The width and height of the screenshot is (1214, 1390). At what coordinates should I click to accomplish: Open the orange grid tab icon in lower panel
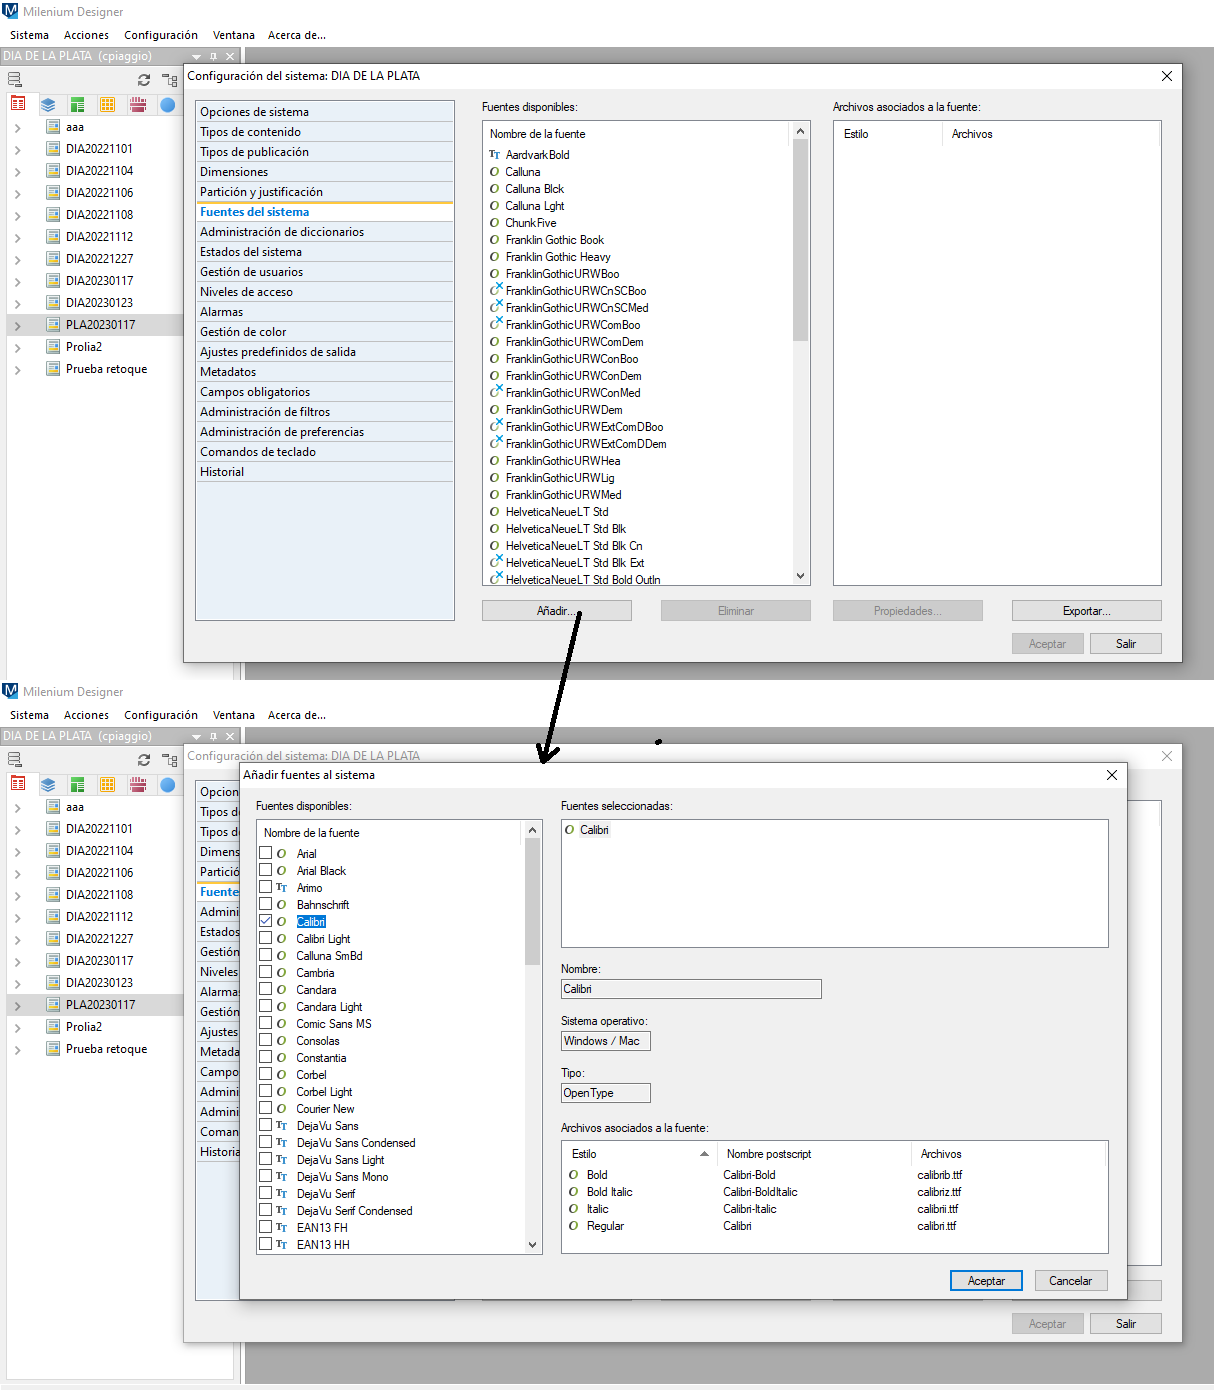[108, 785]
